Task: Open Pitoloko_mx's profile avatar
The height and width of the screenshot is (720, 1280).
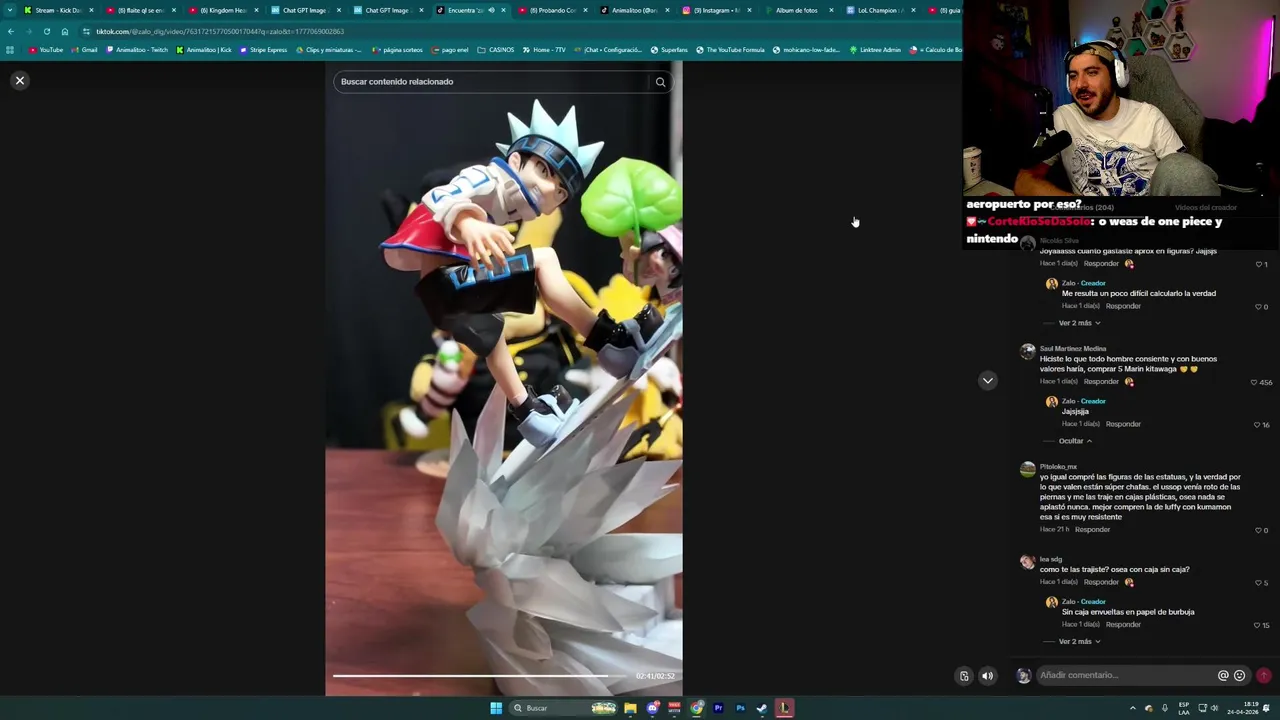Action: (x=1027, y=469)
